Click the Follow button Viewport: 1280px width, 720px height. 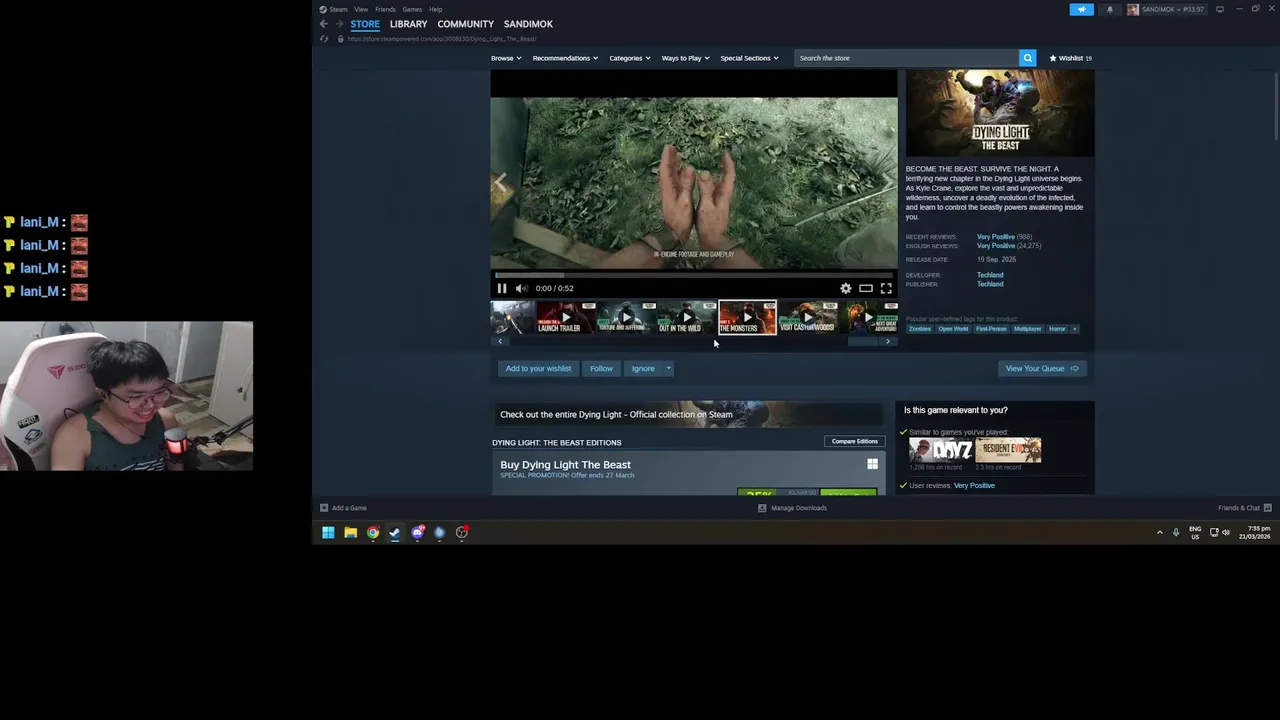coord(601,369)
